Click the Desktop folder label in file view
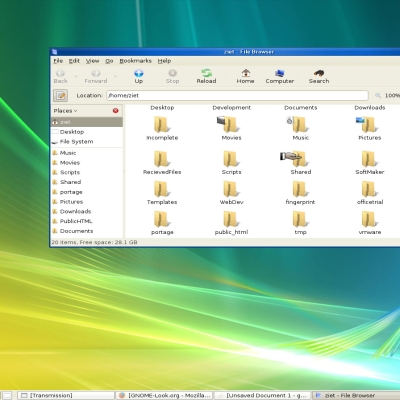400x400 pixels. click(x=162, y=107)
